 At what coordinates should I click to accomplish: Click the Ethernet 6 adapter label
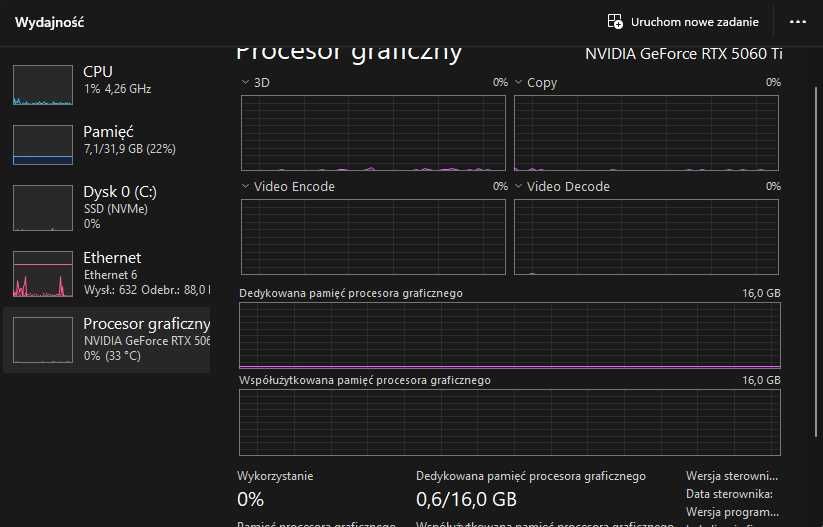110,275
